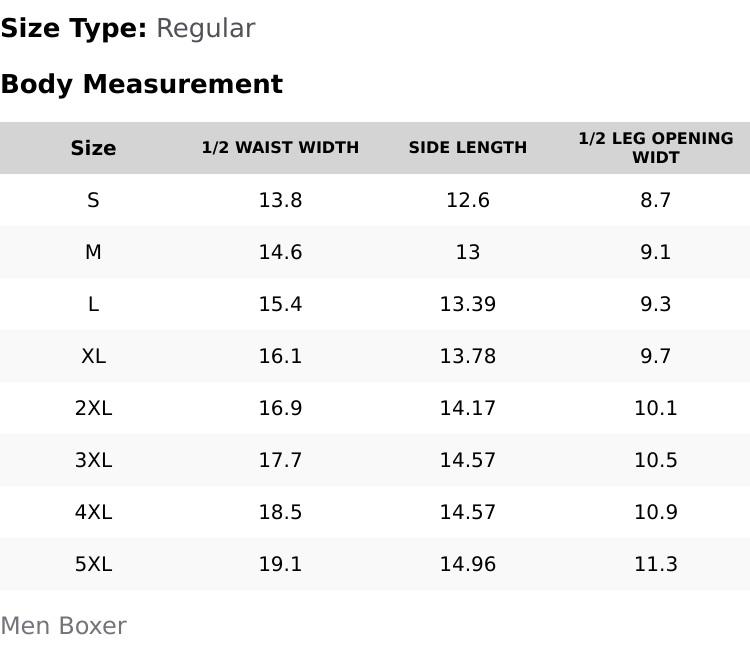
Task: Select the S size row label
Action: pyautogui.click(x=93, y=200)
